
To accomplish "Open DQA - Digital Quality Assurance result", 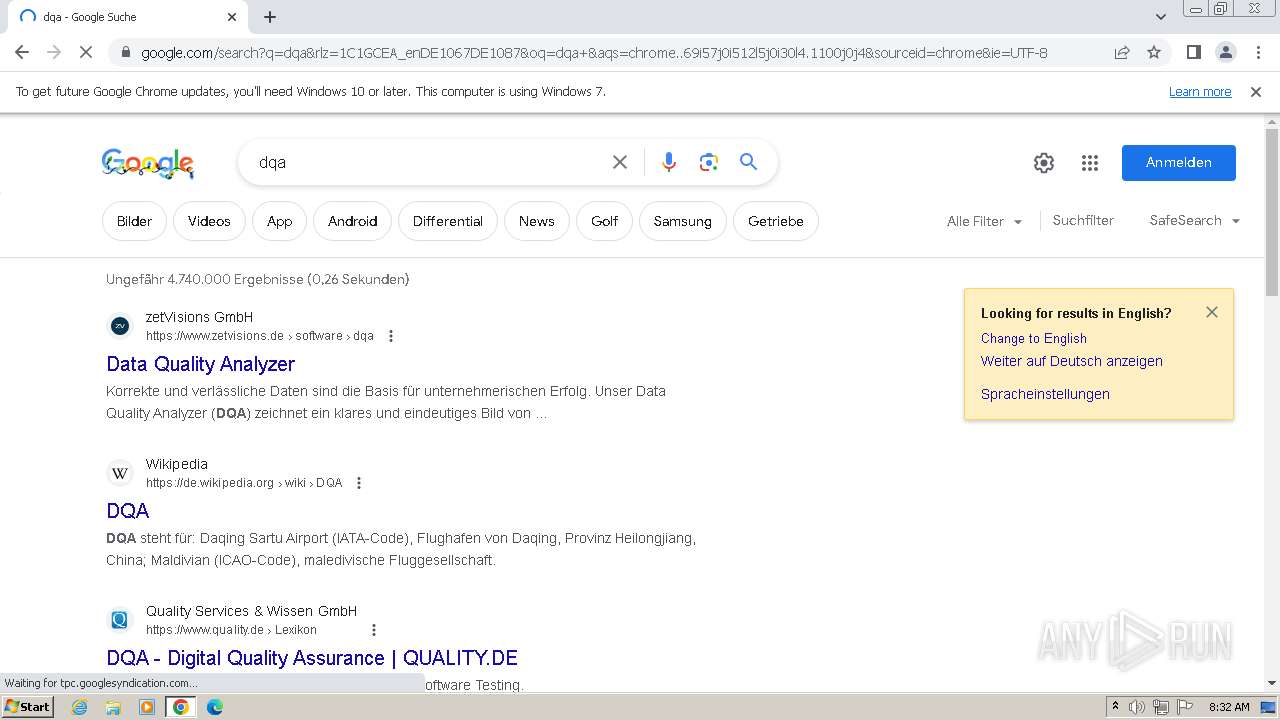I will tap(312, 658).
